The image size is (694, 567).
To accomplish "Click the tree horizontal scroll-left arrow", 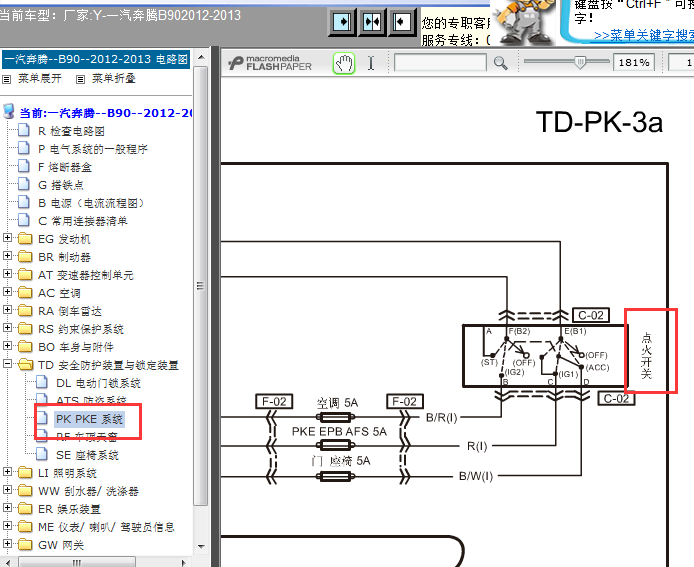I will pyautogui.click(x=8, y=563).
